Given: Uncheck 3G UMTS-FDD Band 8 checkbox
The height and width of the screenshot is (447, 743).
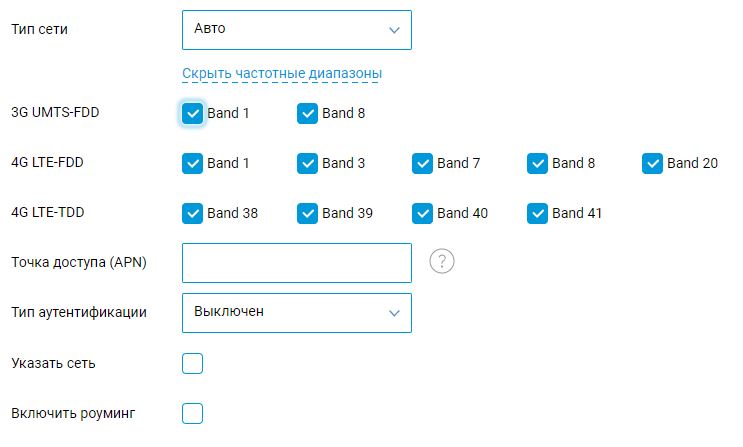Looking at the screenshot, I should pos(308,114).
